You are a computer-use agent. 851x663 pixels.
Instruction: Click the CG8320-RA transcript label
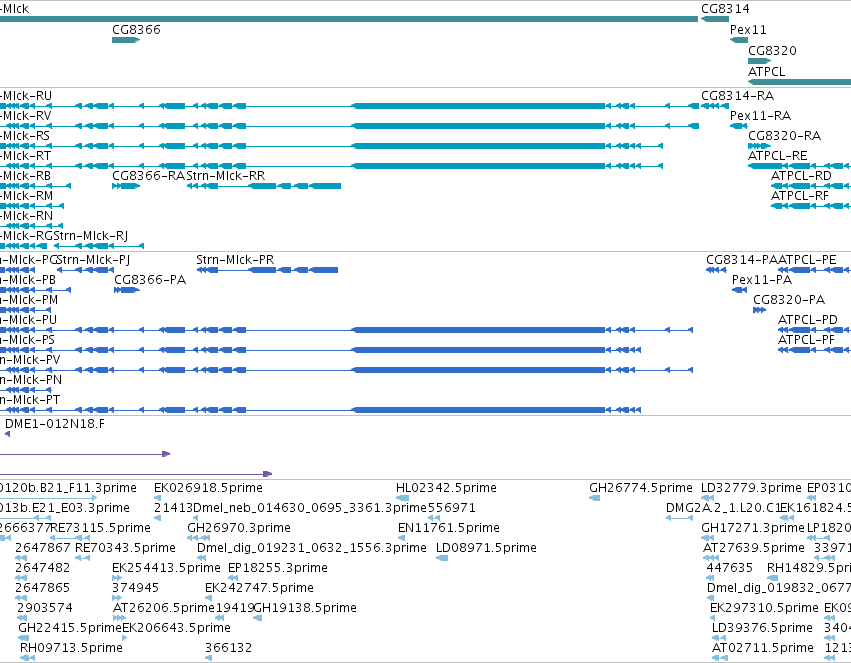[x=784, y=136]
